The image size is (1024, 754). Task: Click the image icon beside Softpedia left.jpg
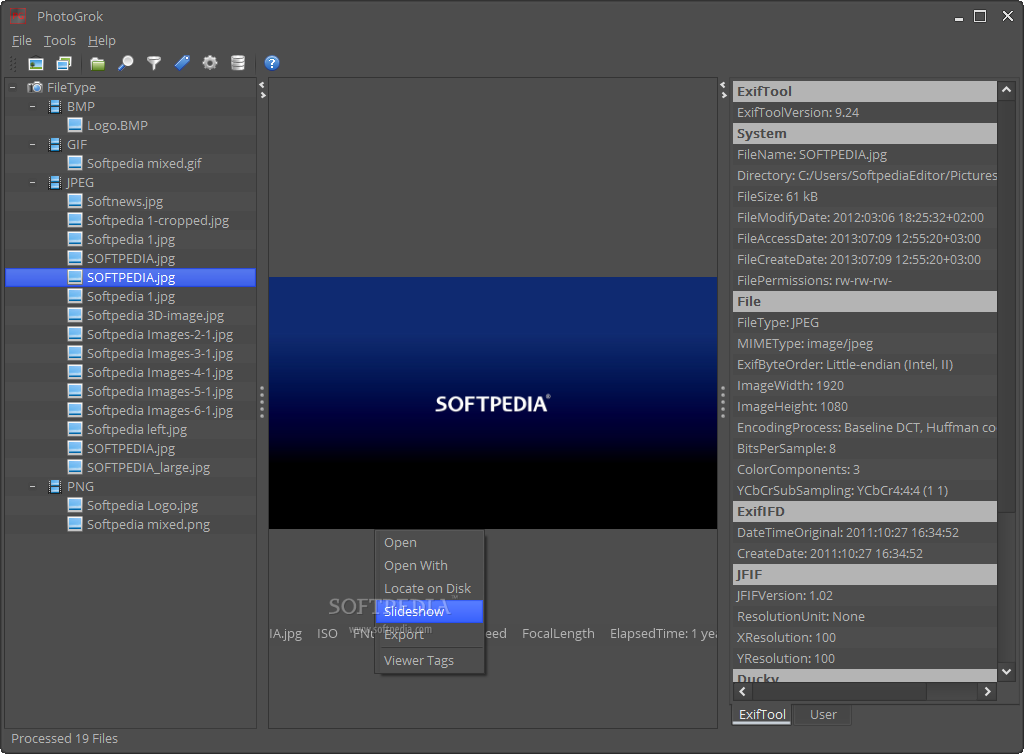(x=76, y=429)
